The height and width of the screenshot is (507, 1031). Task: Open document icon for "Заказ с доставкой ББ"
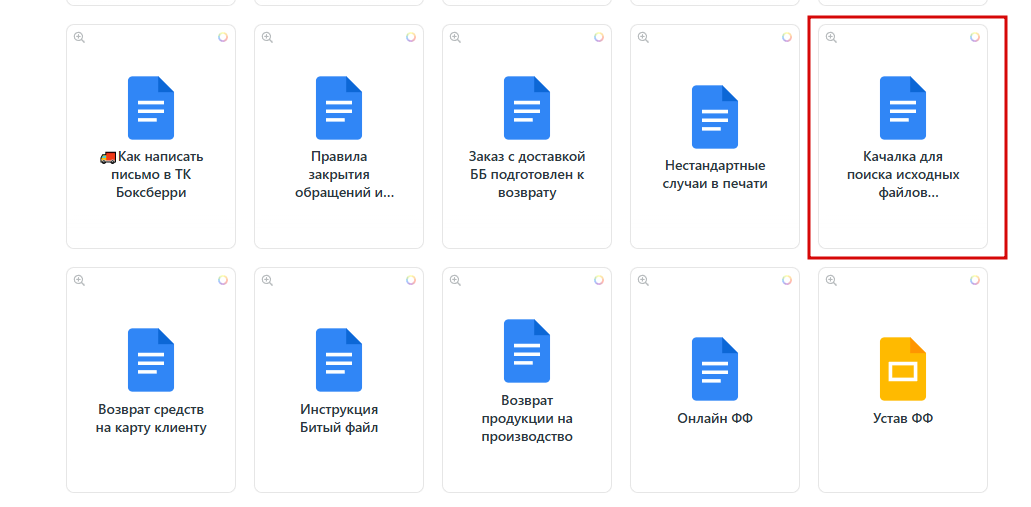coord(527,108)
